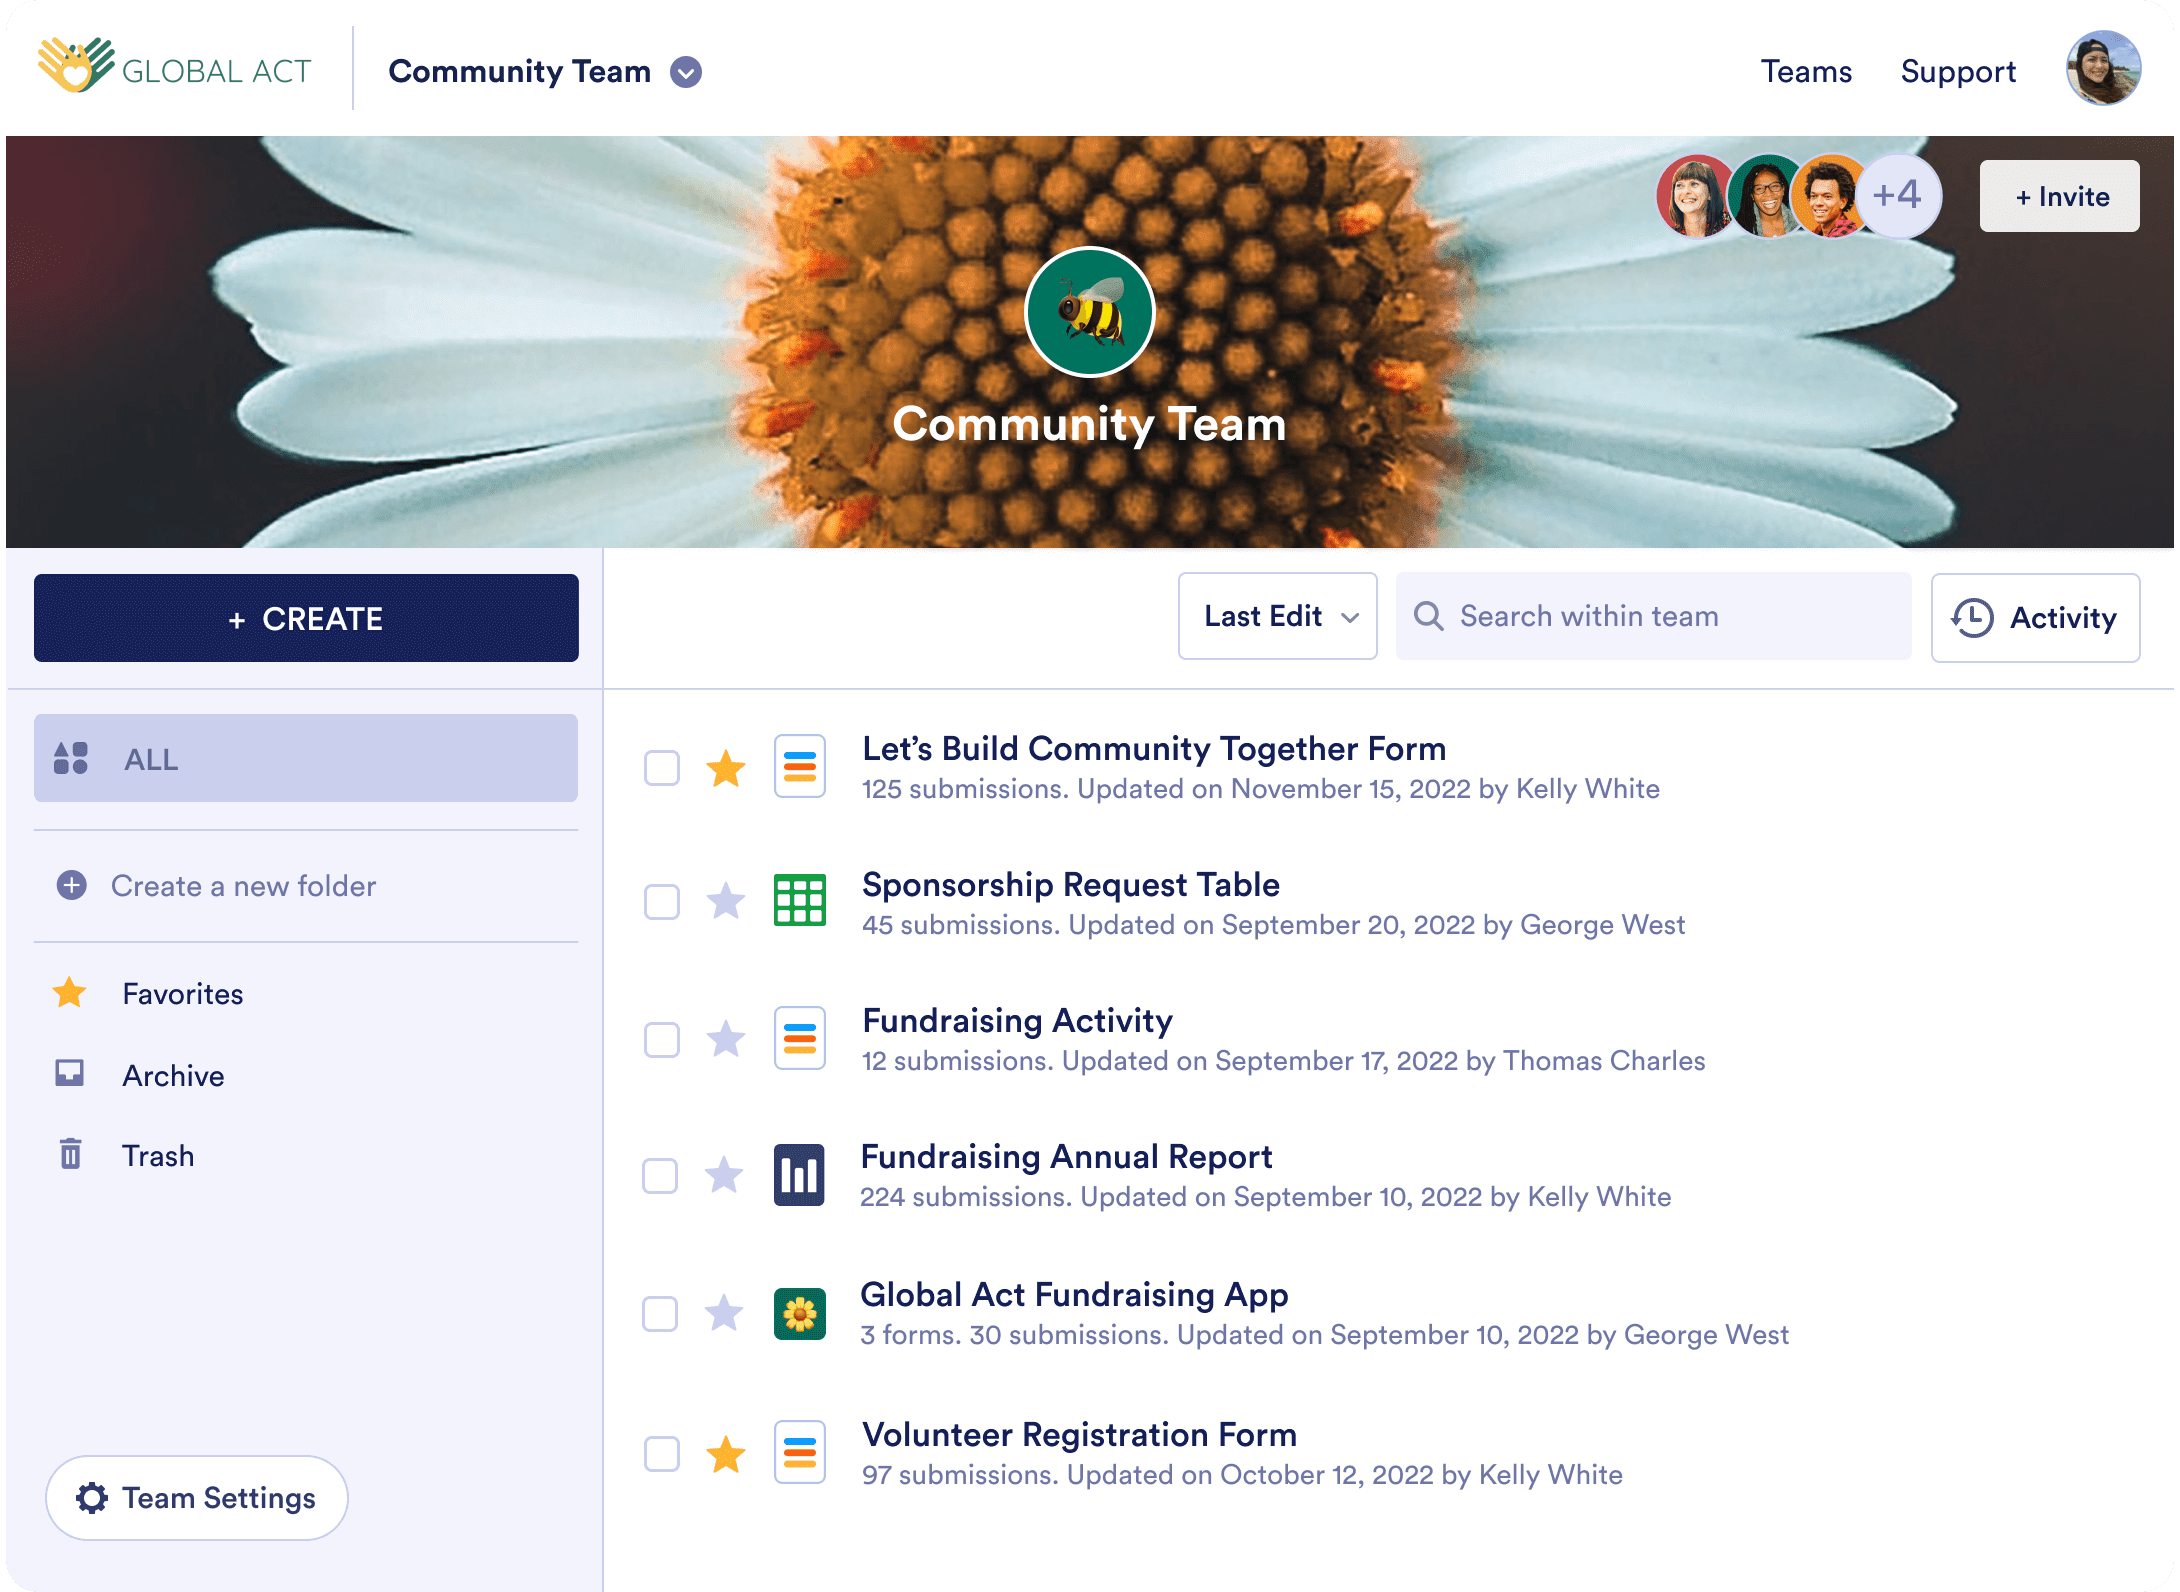Go to the Support menu
The image size is (2180, 1592).
click(1957, 72)
